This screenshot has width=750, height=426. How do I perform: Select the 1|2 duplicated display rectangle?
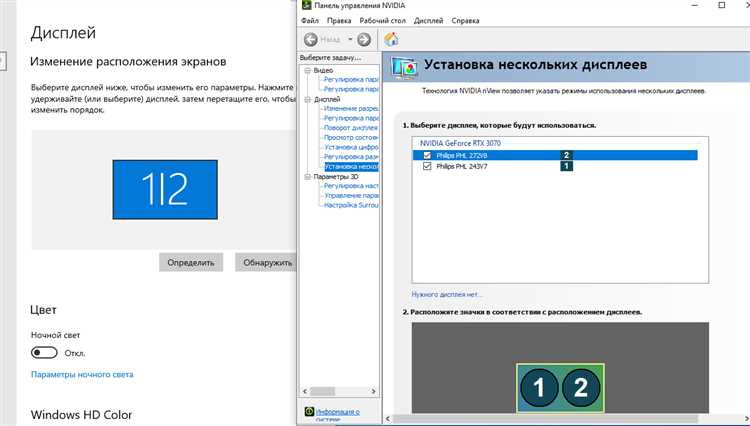tap(165, 190)
